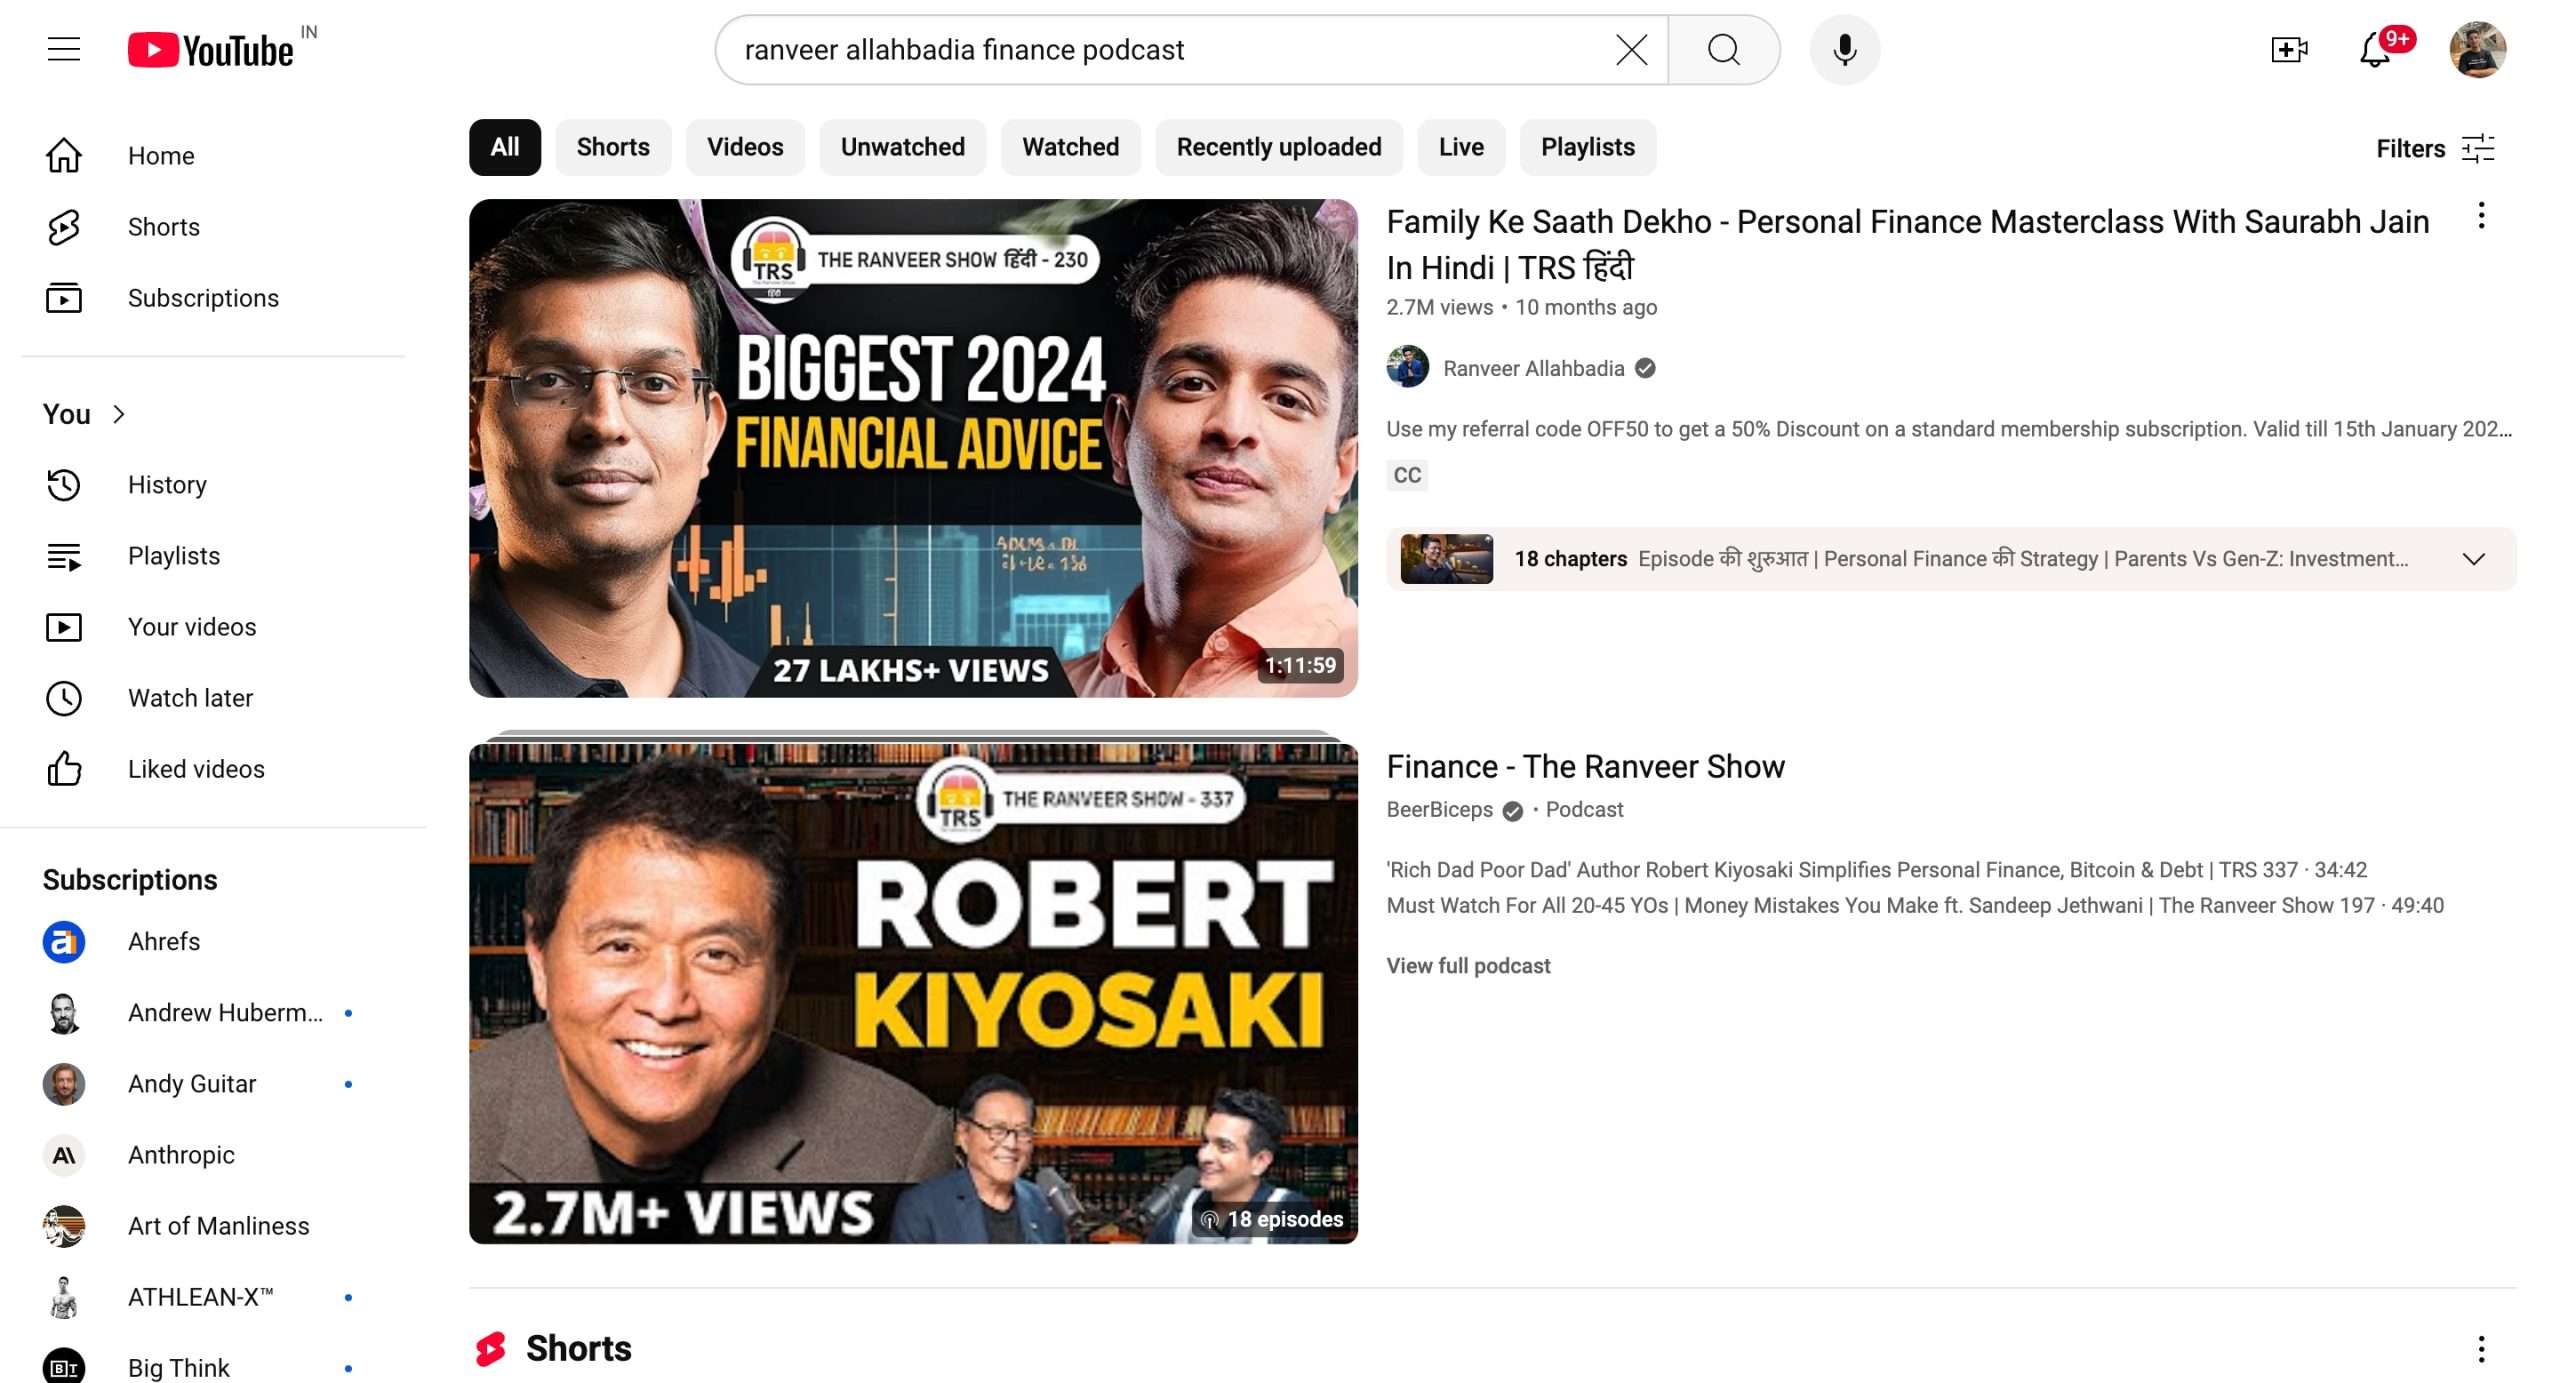Screen dimensions: 2560x1383
Task: Open the Filters panel
Action: pyautogui.click(x=2436, y=148)
